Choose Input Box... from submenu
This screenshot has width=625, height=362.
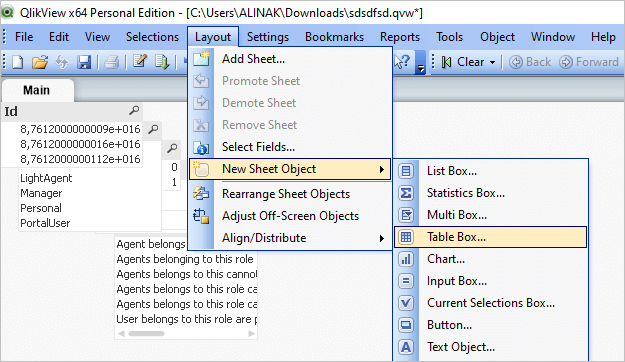point(490,281)
